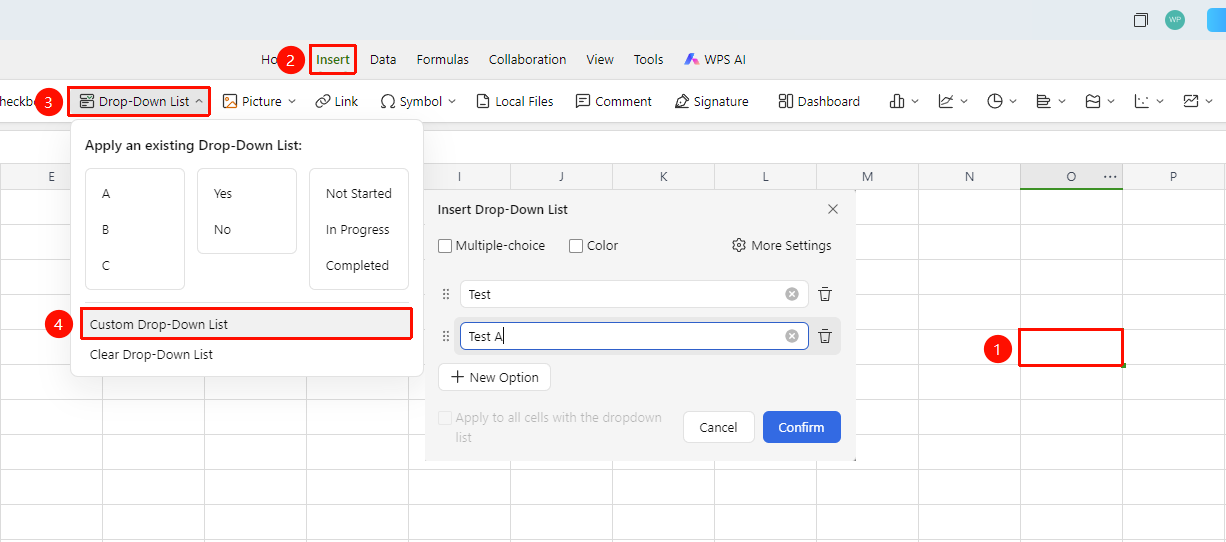Apply the A B C drop-down list preset
Viewport: 1226px width, 542px height.
135,229
